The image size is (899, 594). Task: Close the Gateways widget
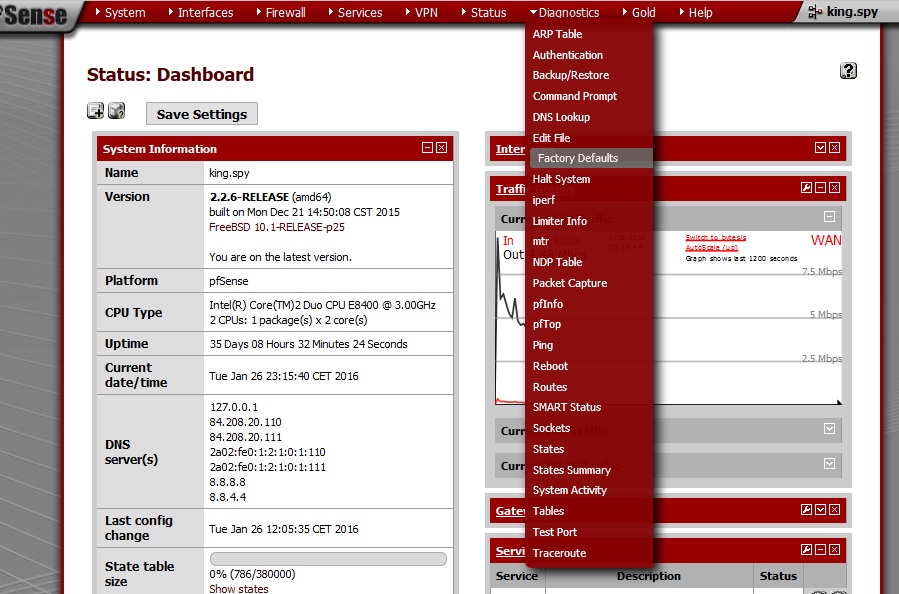click(835, 510)
